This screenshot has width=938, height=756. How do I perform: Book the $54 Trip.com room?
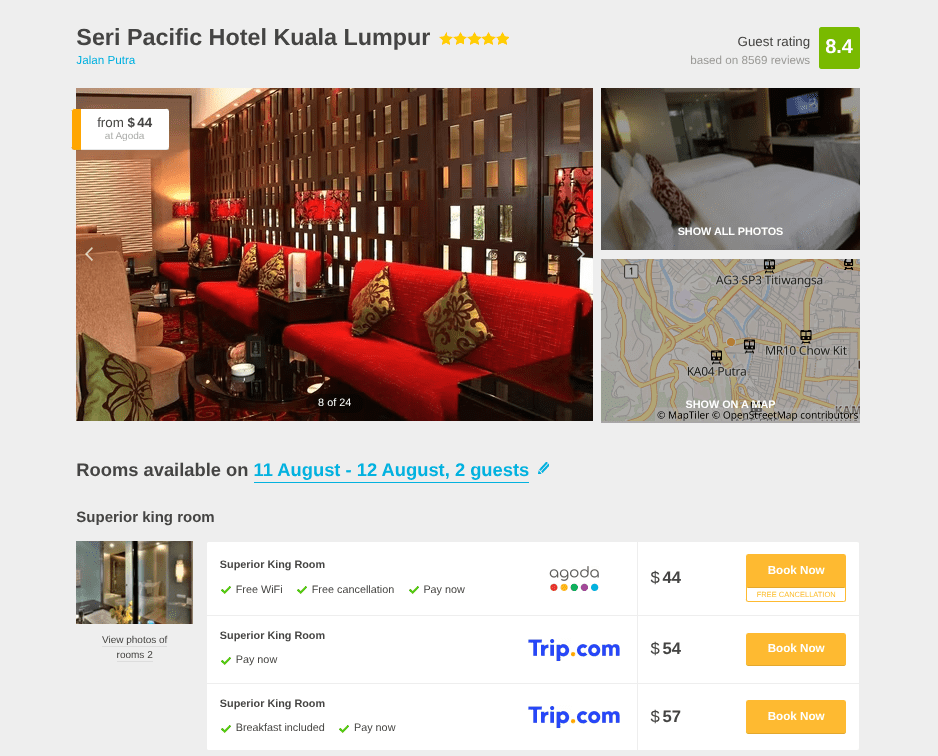tap(796, 649)
